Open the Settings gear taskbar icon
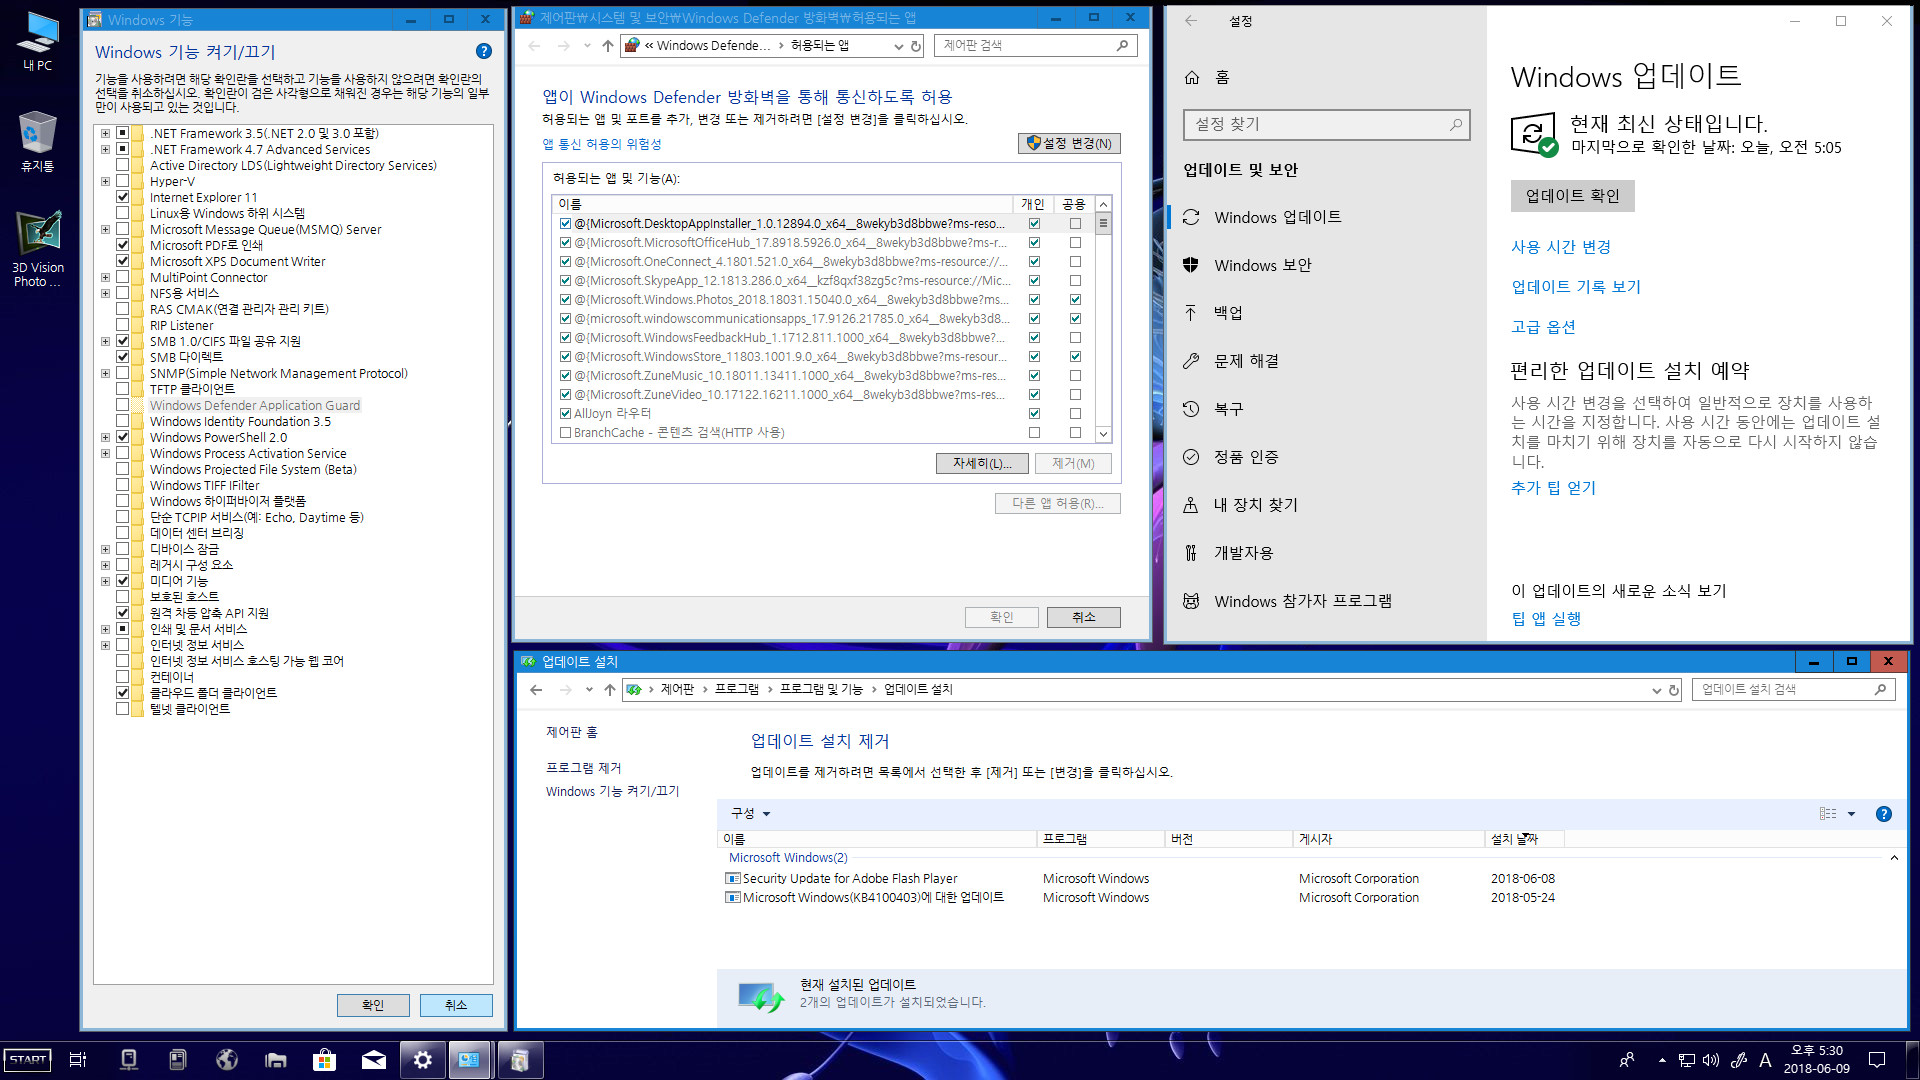 423,1060
